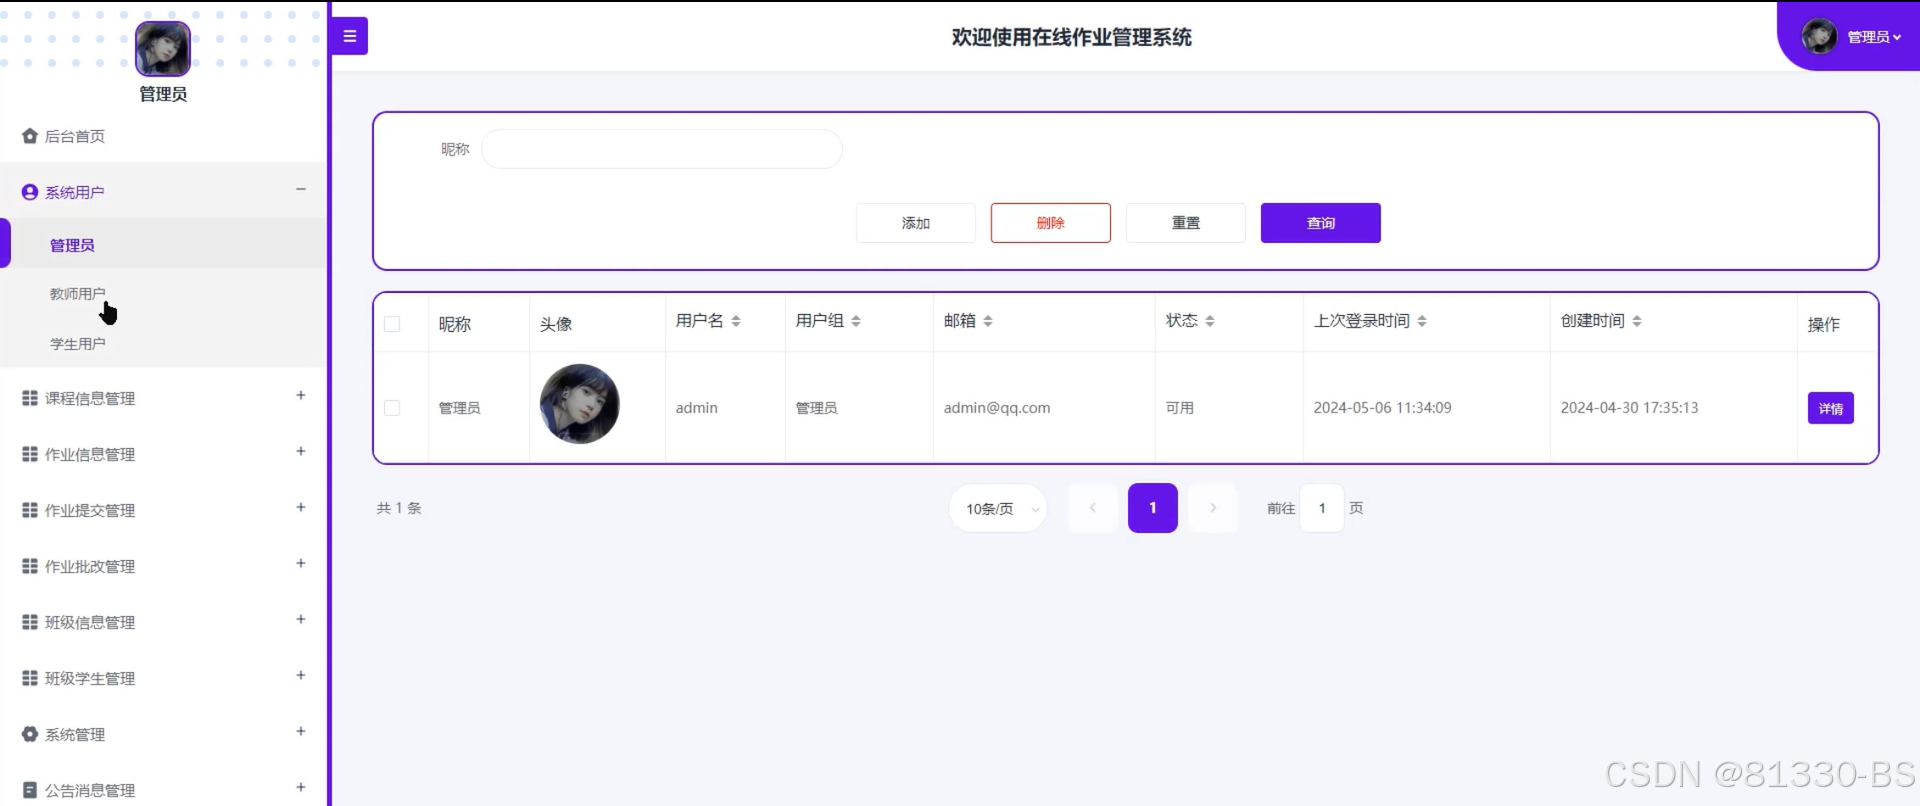Click the gear icon beside 系统管理
This screenshot has height=806, width=1920.
click(30, 734)
